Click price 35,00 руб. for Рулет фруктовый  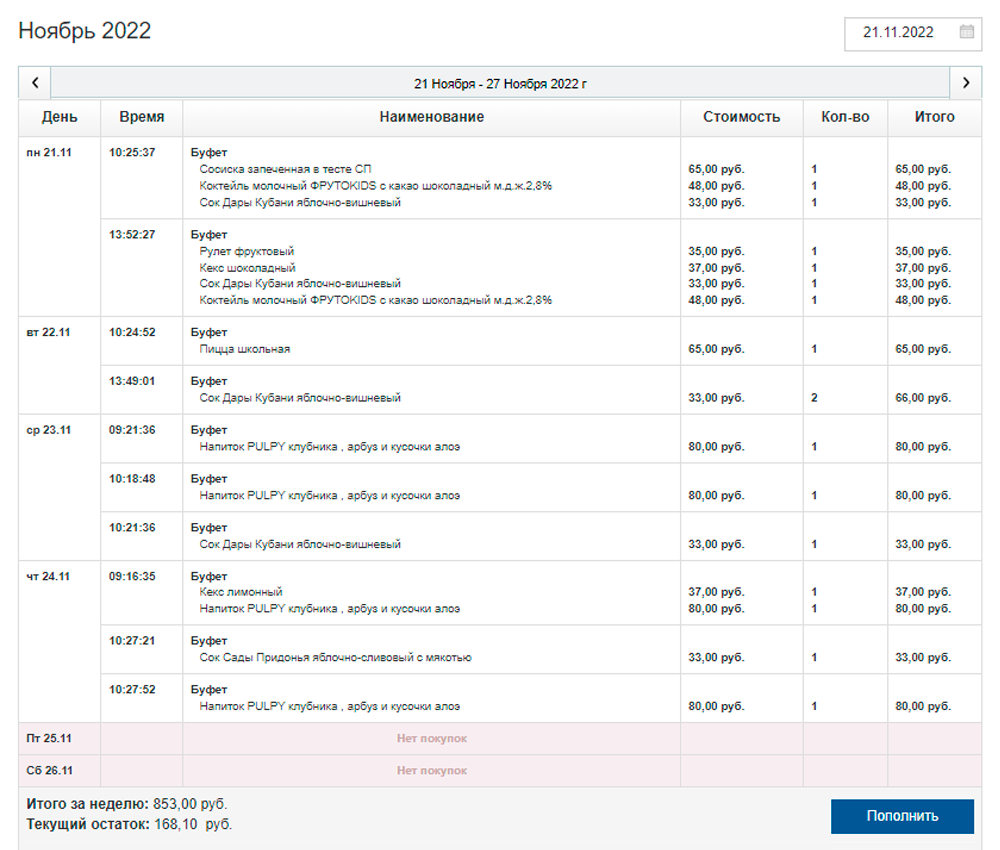tap(716, 251)
